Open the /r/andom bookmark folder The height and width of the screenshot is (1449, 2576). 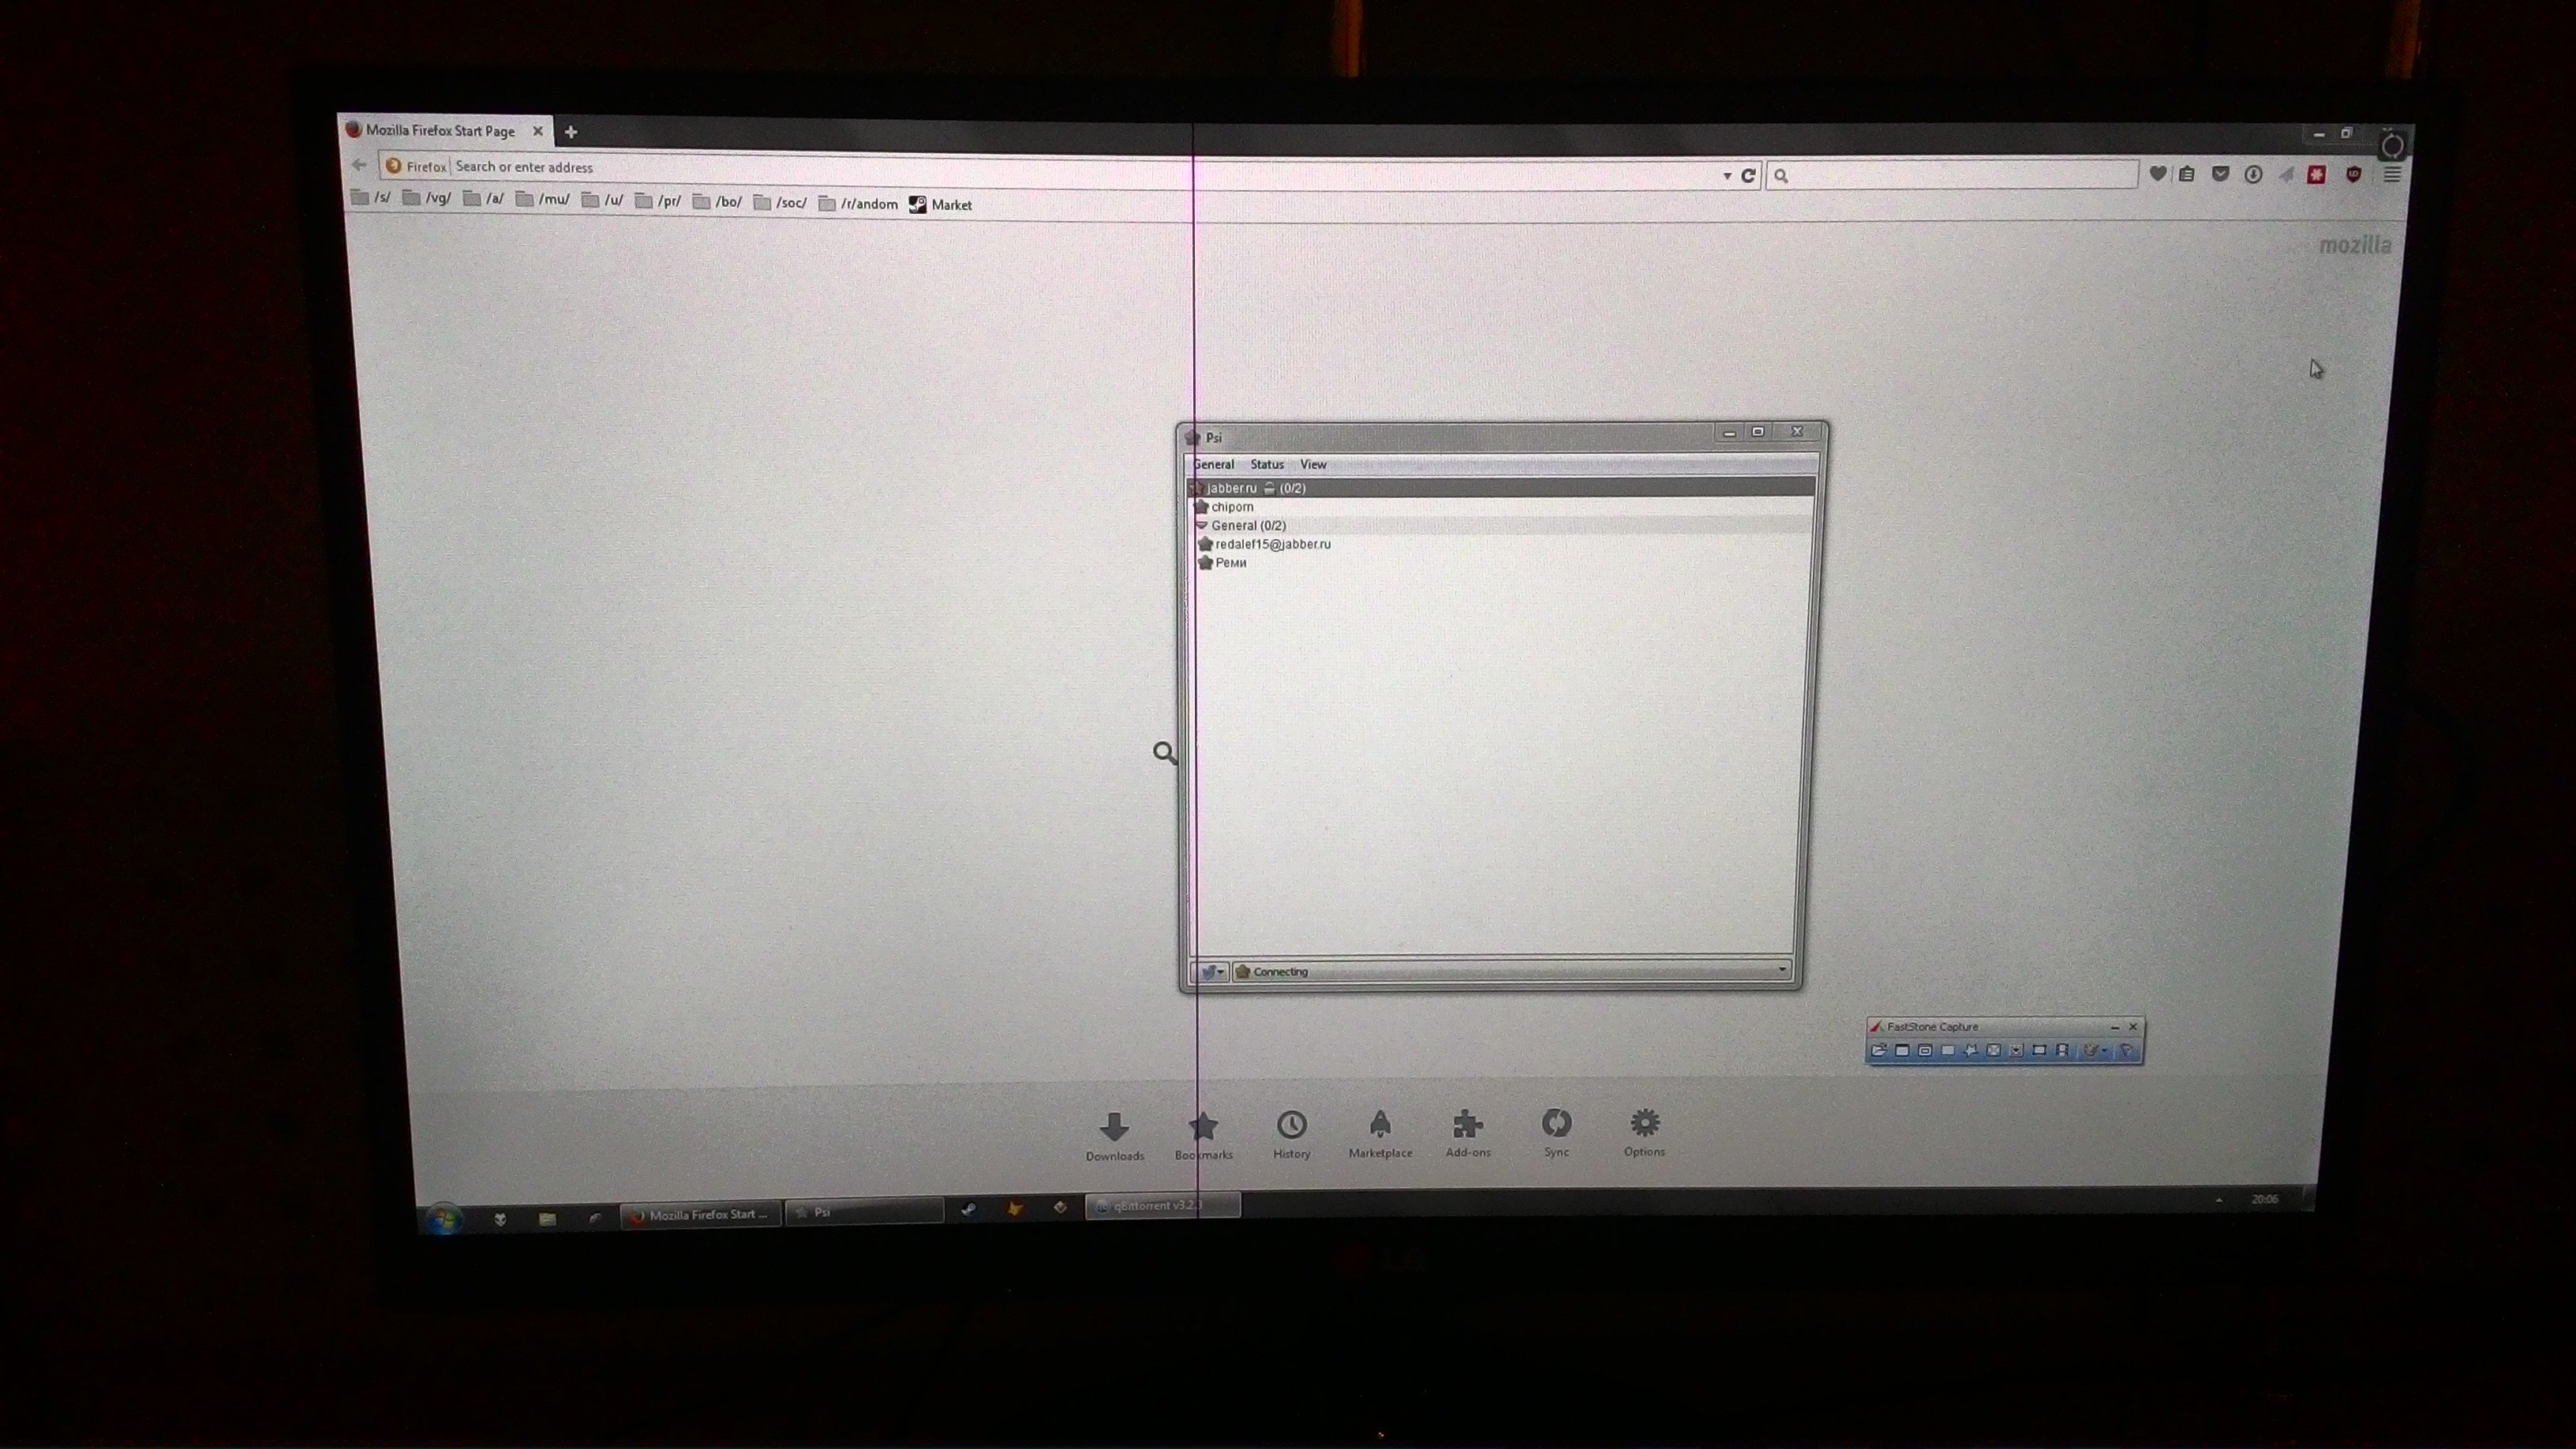(858, 204)
